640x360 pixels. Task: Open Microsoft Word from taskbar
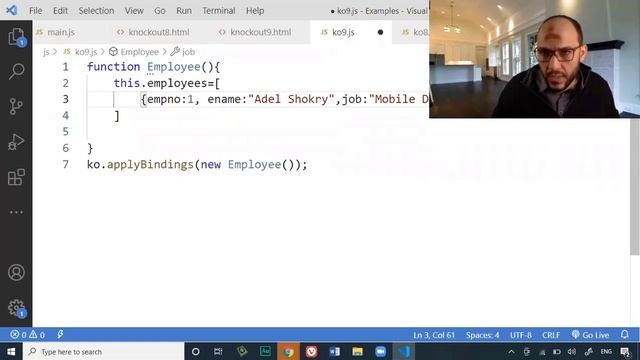[334, 351]
